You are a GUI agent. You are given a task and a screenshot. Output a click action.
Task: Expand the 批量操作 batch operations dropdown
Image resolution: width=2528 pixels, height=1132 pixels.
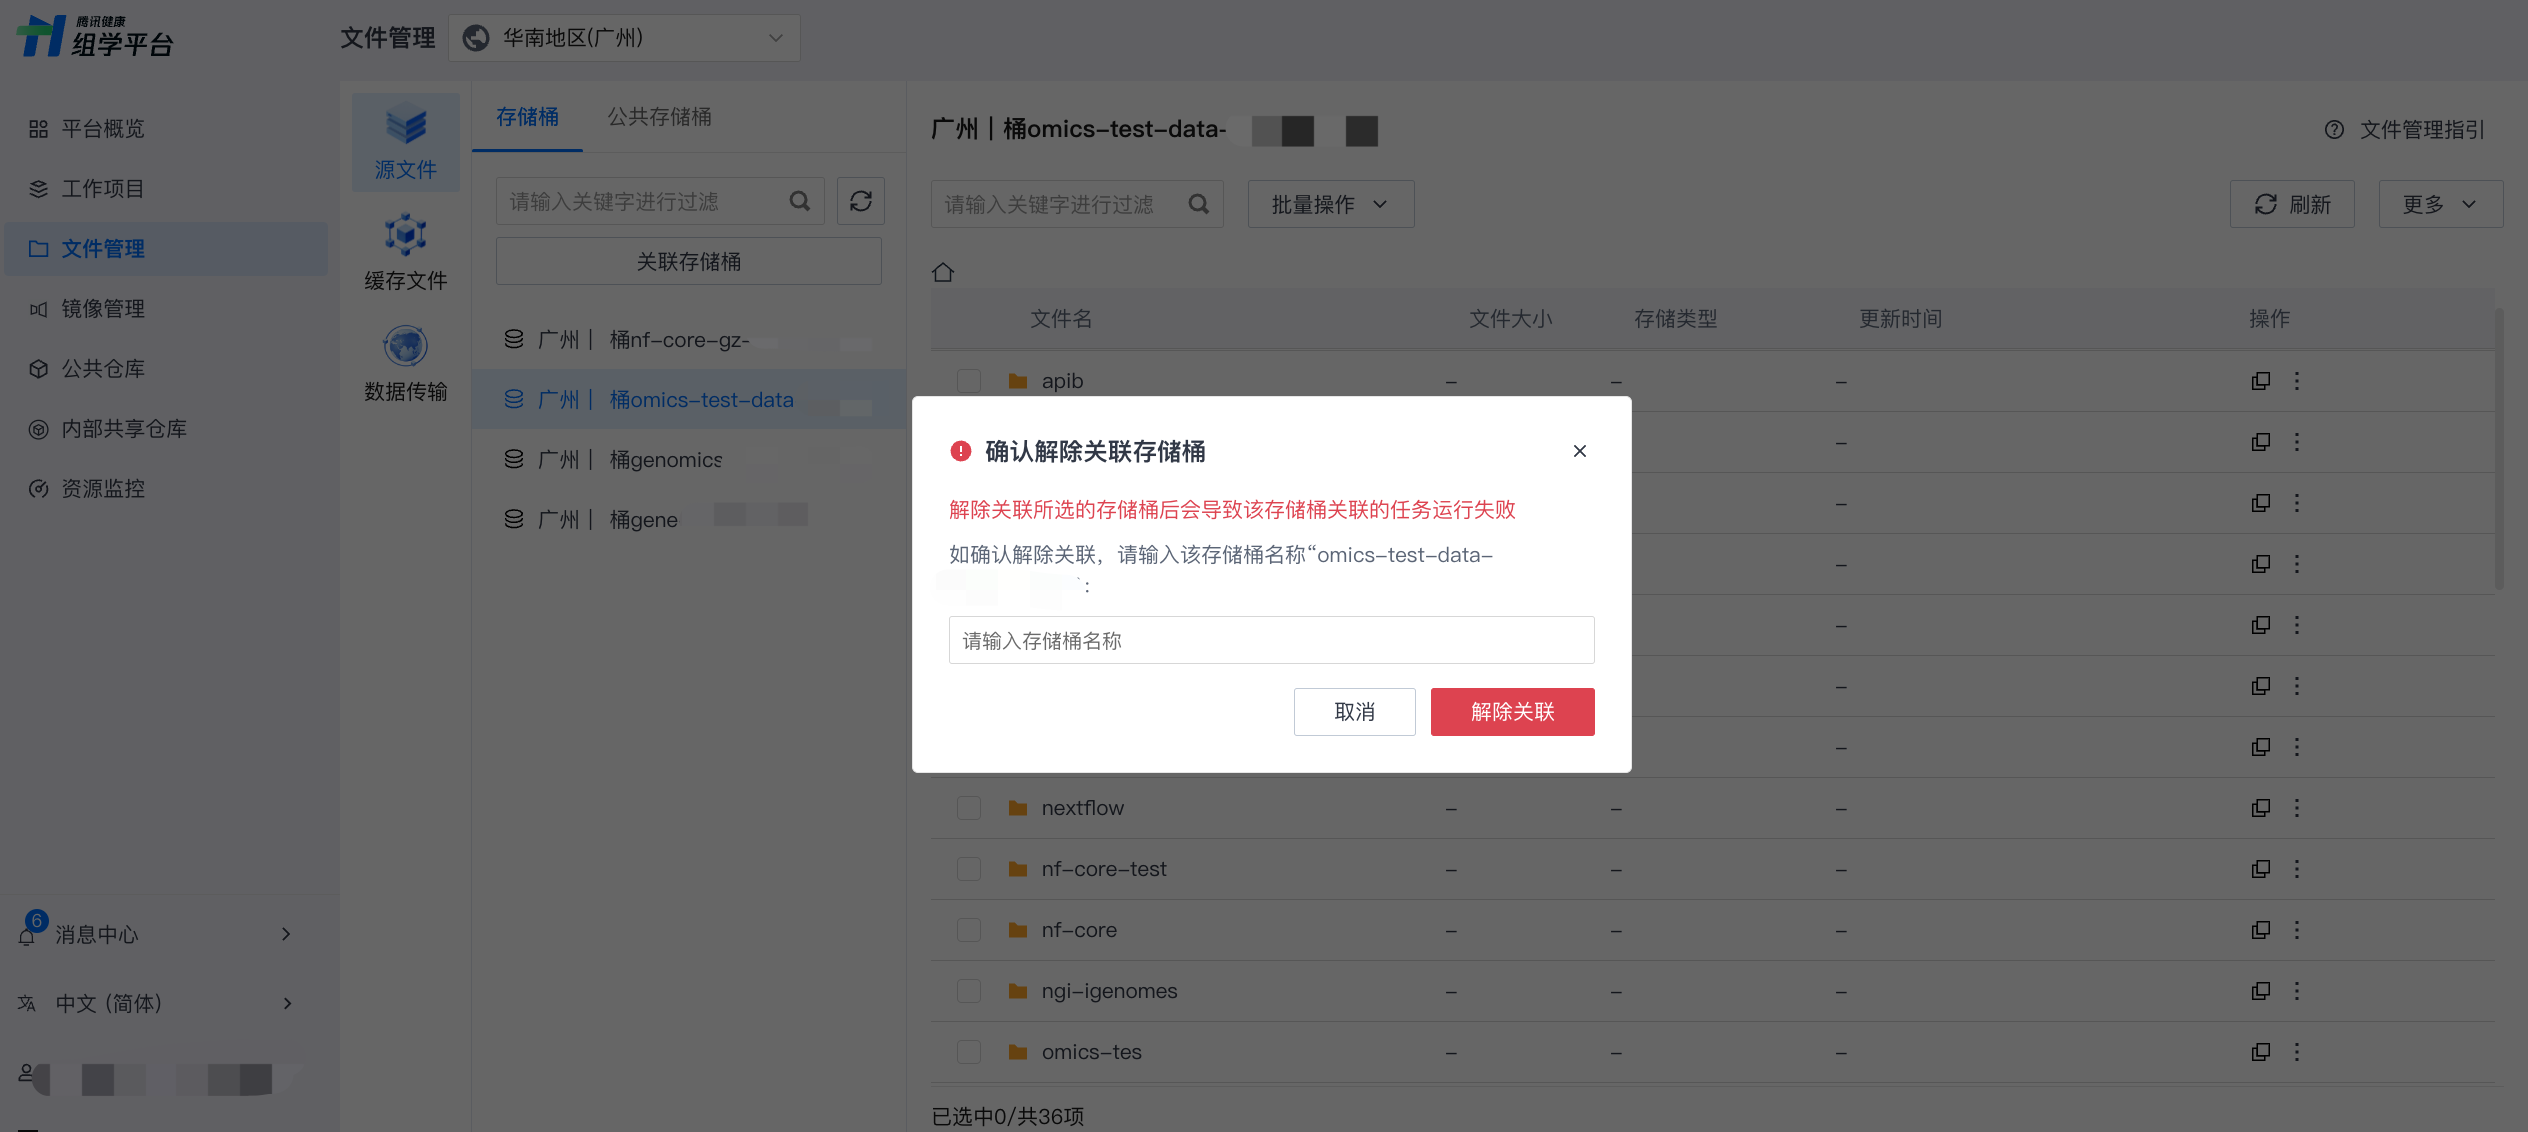pyautogui.click(x=1330, y=204)
